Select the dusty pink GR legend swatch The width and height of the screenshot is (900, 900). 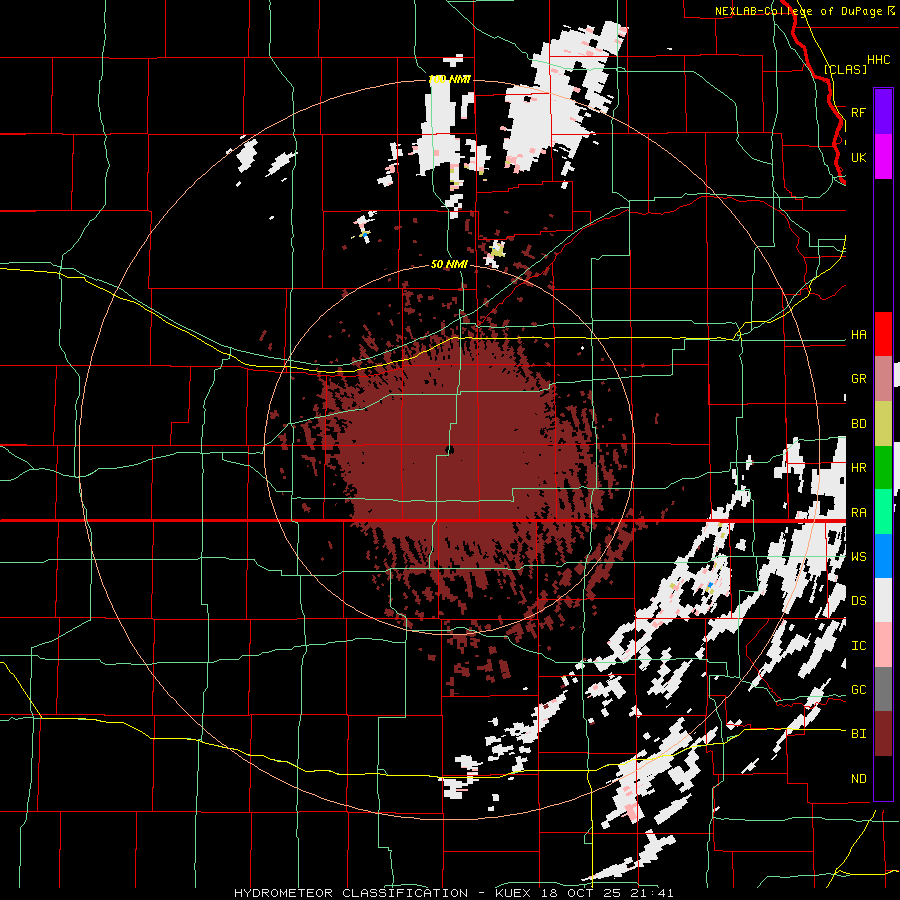pos(883,379)
